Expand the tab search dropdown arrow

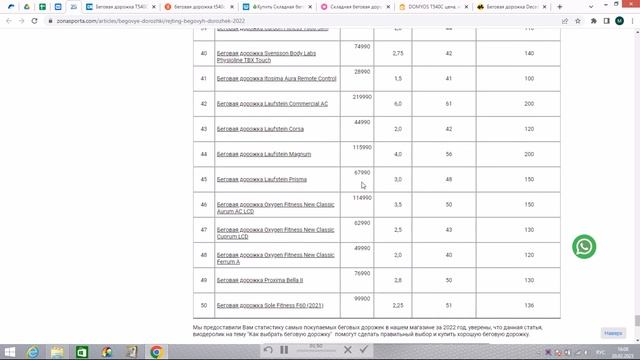pos(591,7)
